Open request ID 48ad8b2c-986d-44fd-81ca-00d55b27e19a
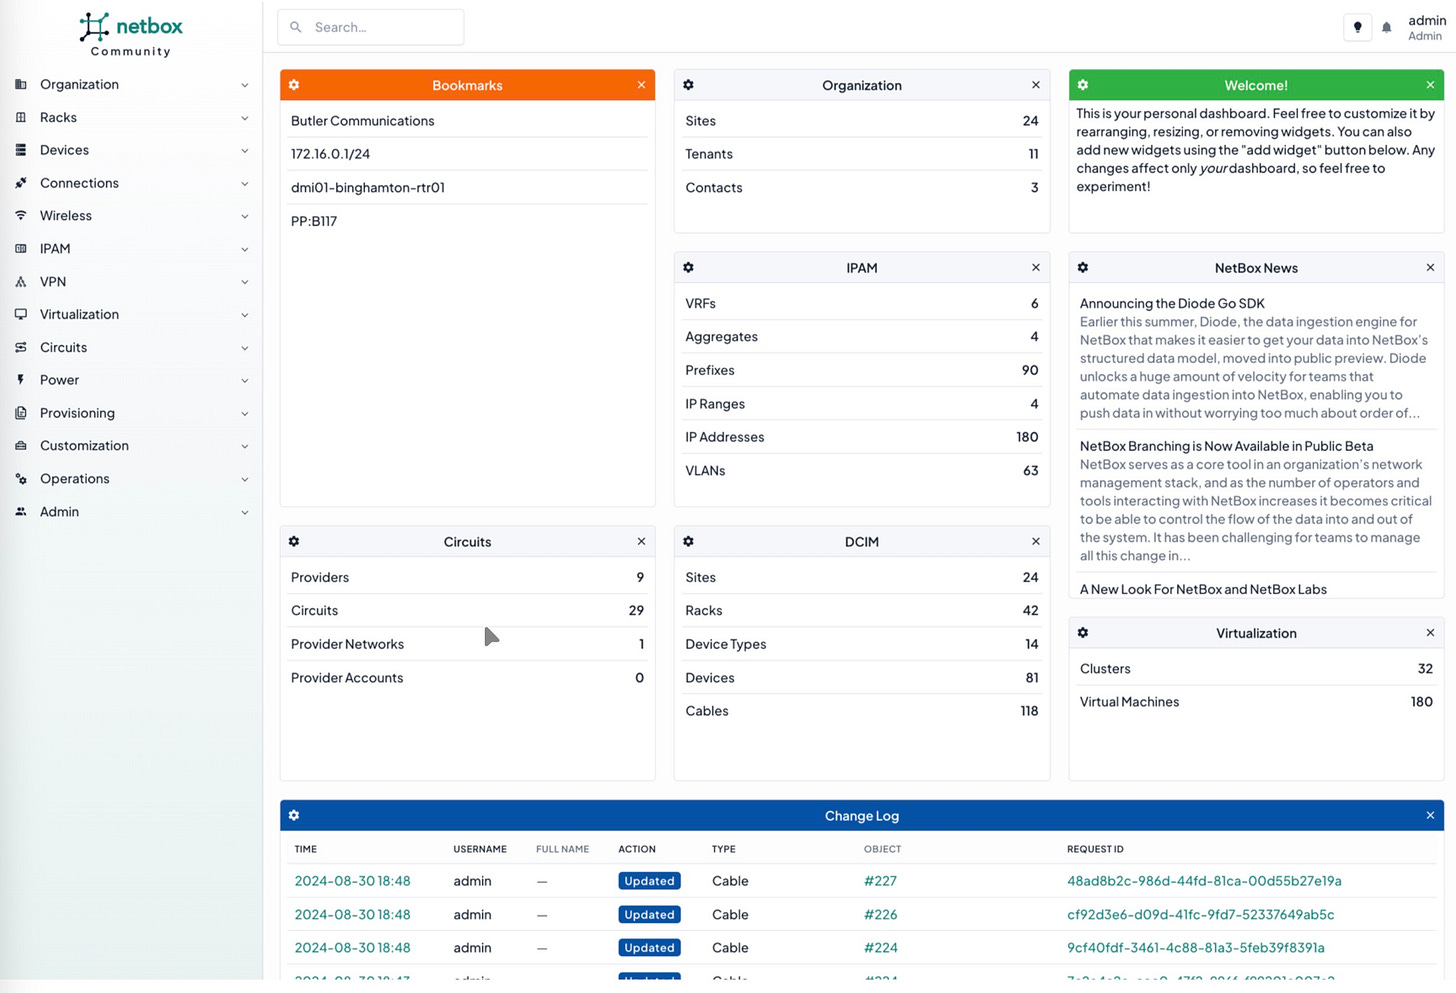The height and width of the screenshot is (993, 1456). [1204, 881]
